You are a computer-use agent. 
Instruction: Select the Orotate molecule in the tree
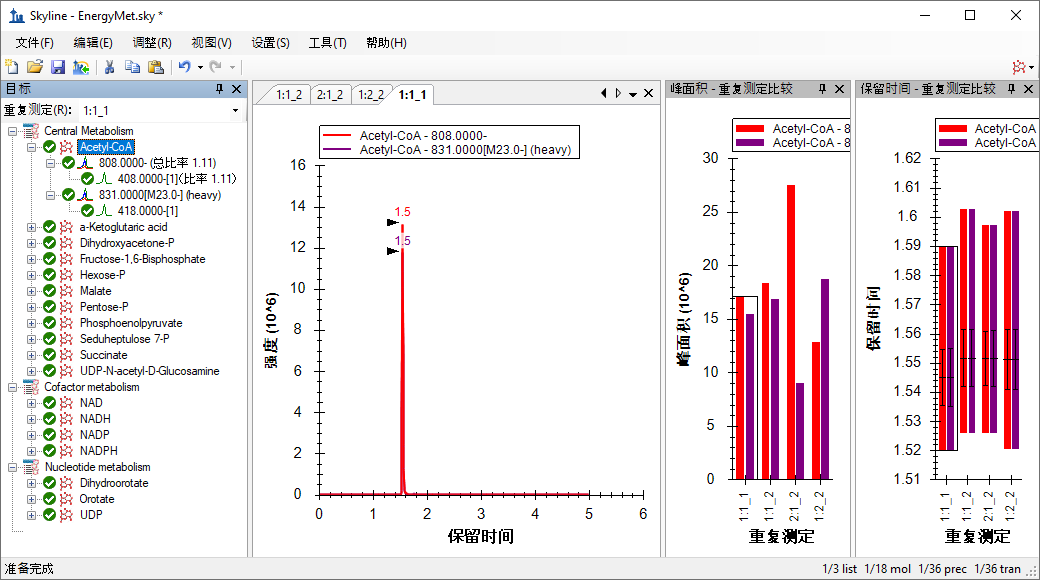point(97,499)
